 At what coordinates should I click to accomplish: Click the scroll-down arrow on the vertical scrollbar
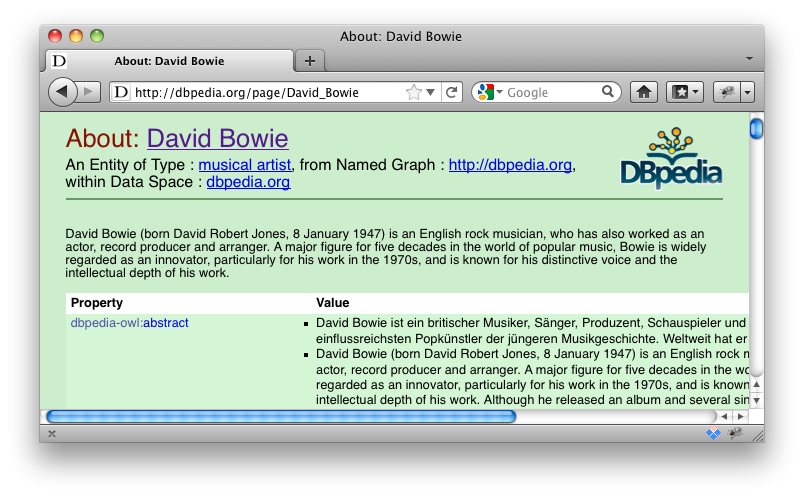756,400
